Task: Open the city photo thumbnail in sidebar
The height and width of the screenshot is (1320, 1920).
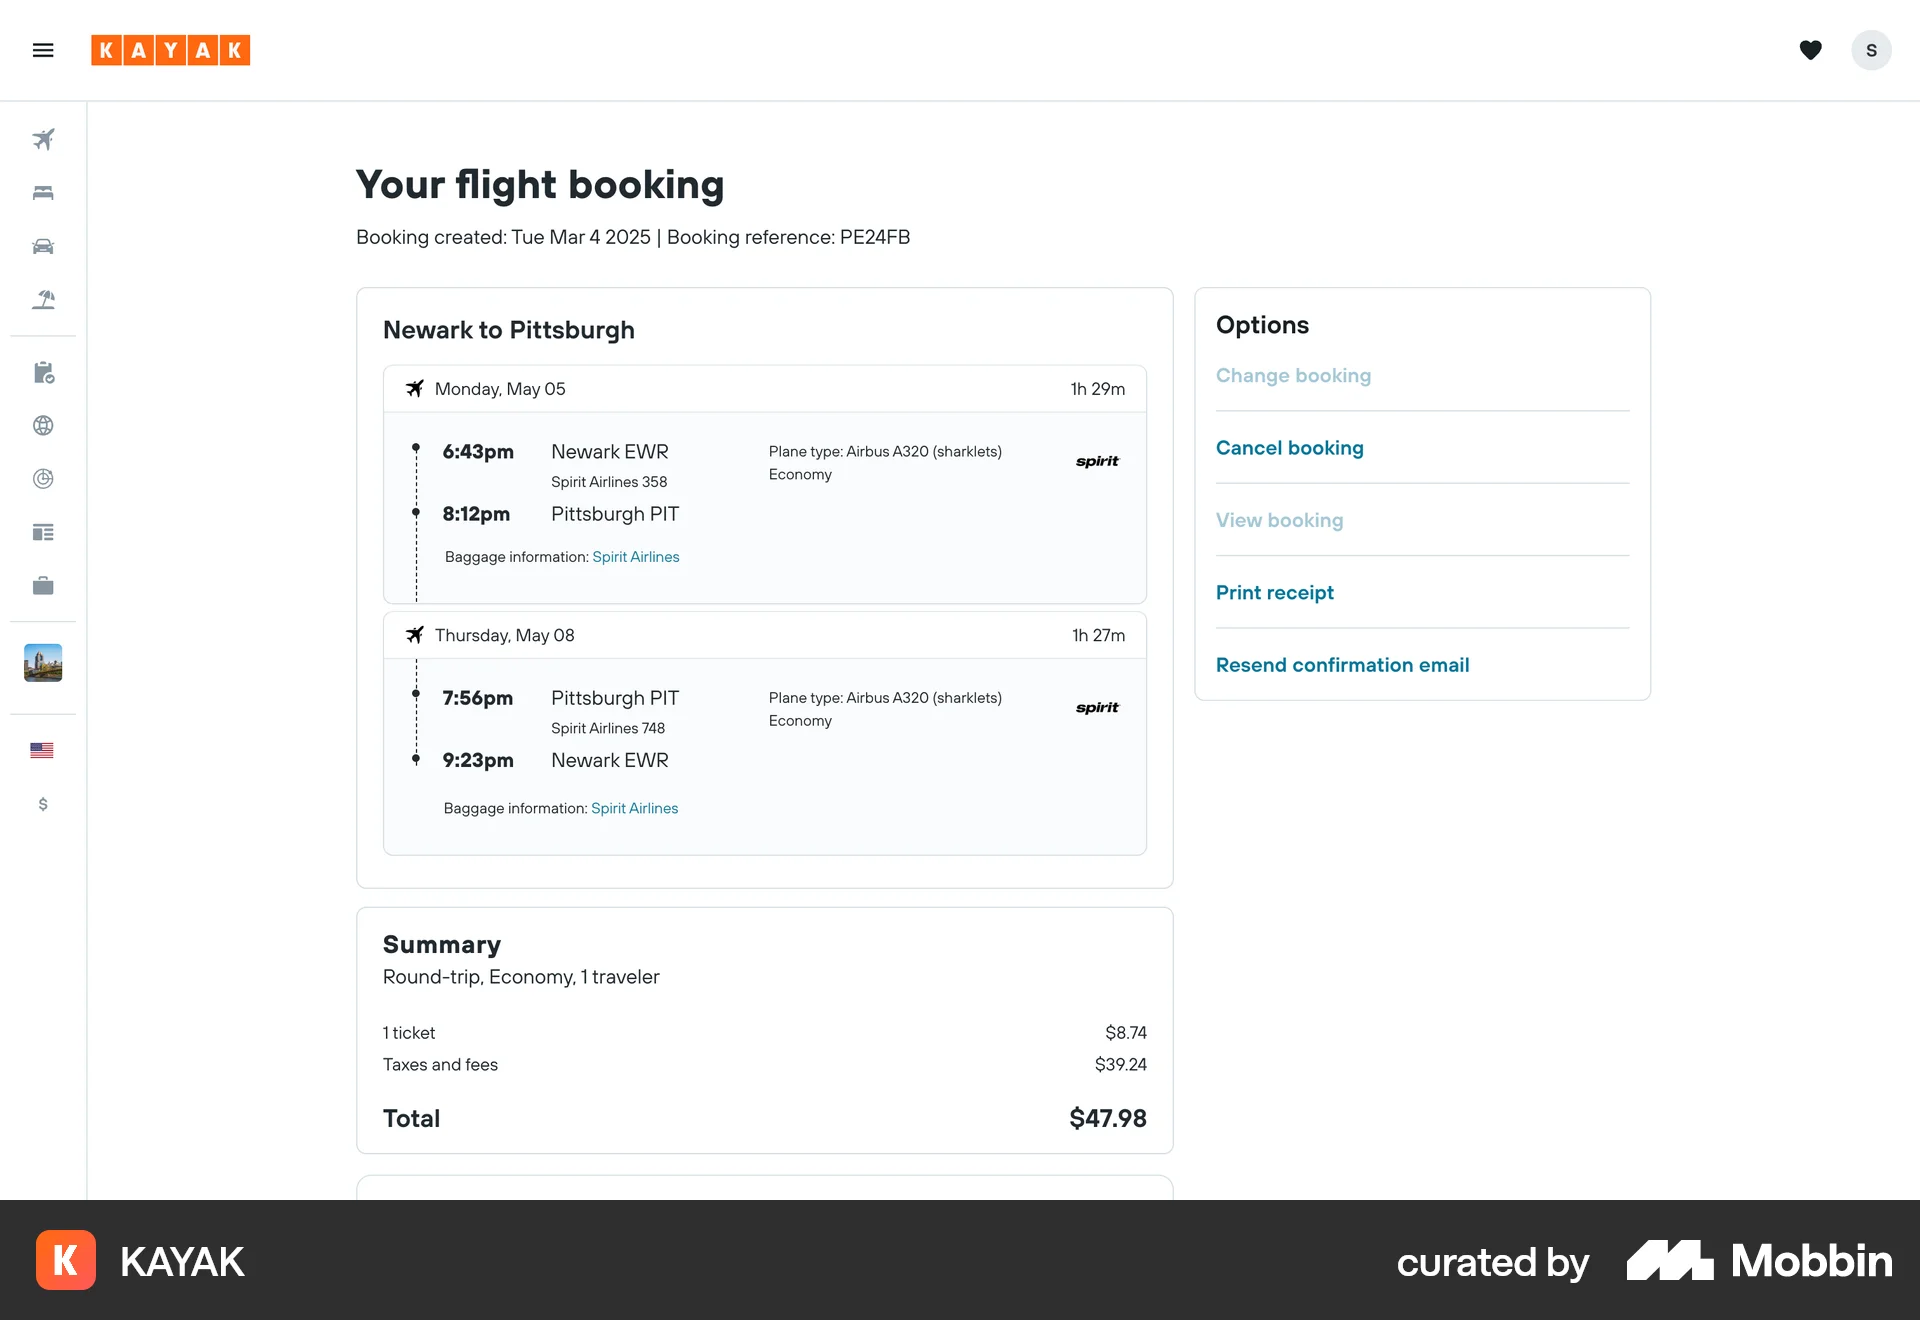Action: point(43,663)
